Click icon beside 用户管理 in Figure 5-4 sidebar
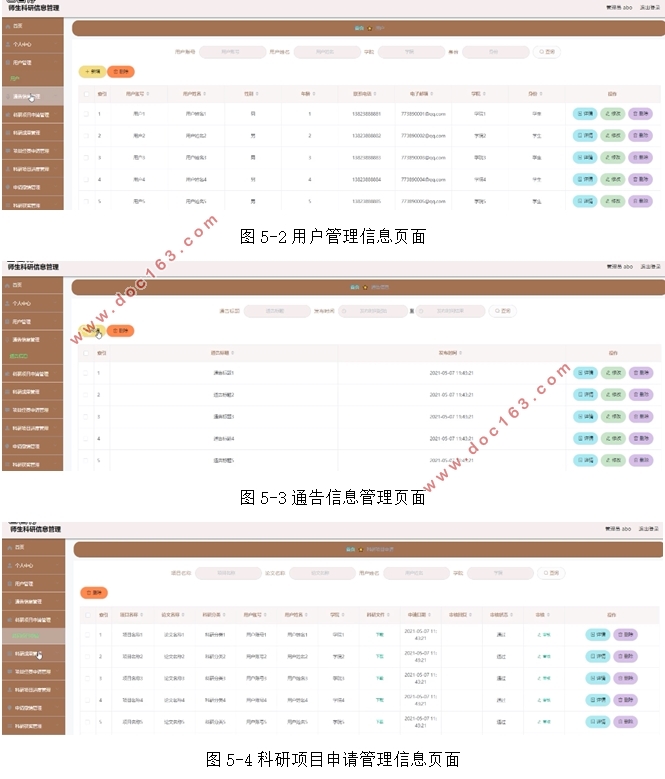Viewport: 665px width, 779px height. [x=10, y=584]
